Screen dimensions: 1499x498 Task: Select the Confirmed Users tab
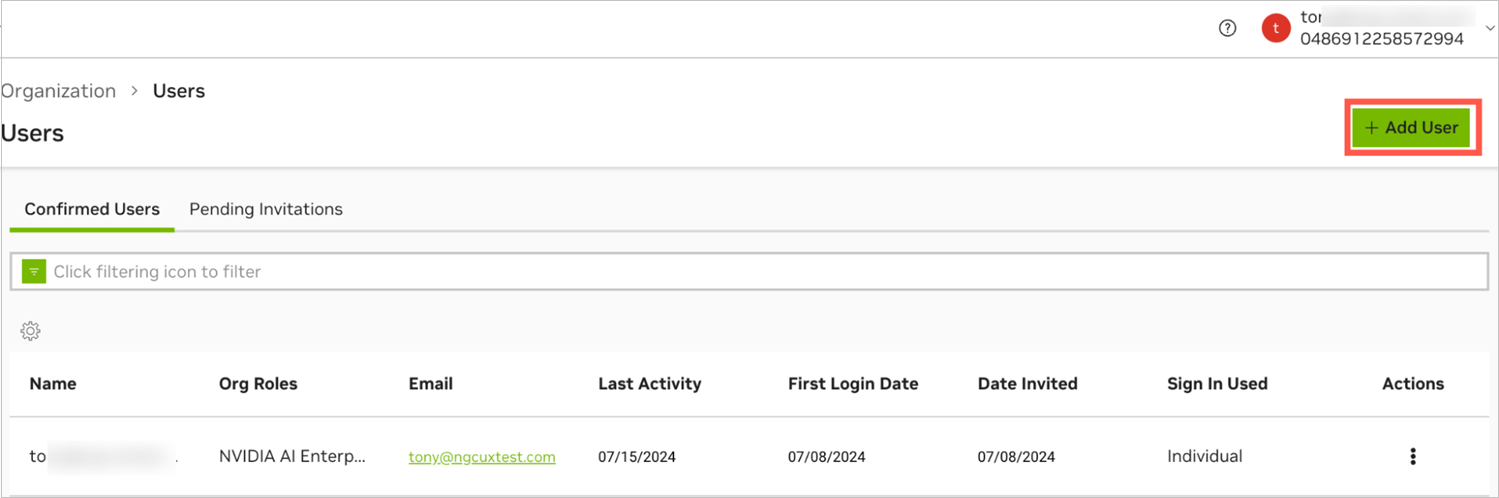tap(92, 209)
